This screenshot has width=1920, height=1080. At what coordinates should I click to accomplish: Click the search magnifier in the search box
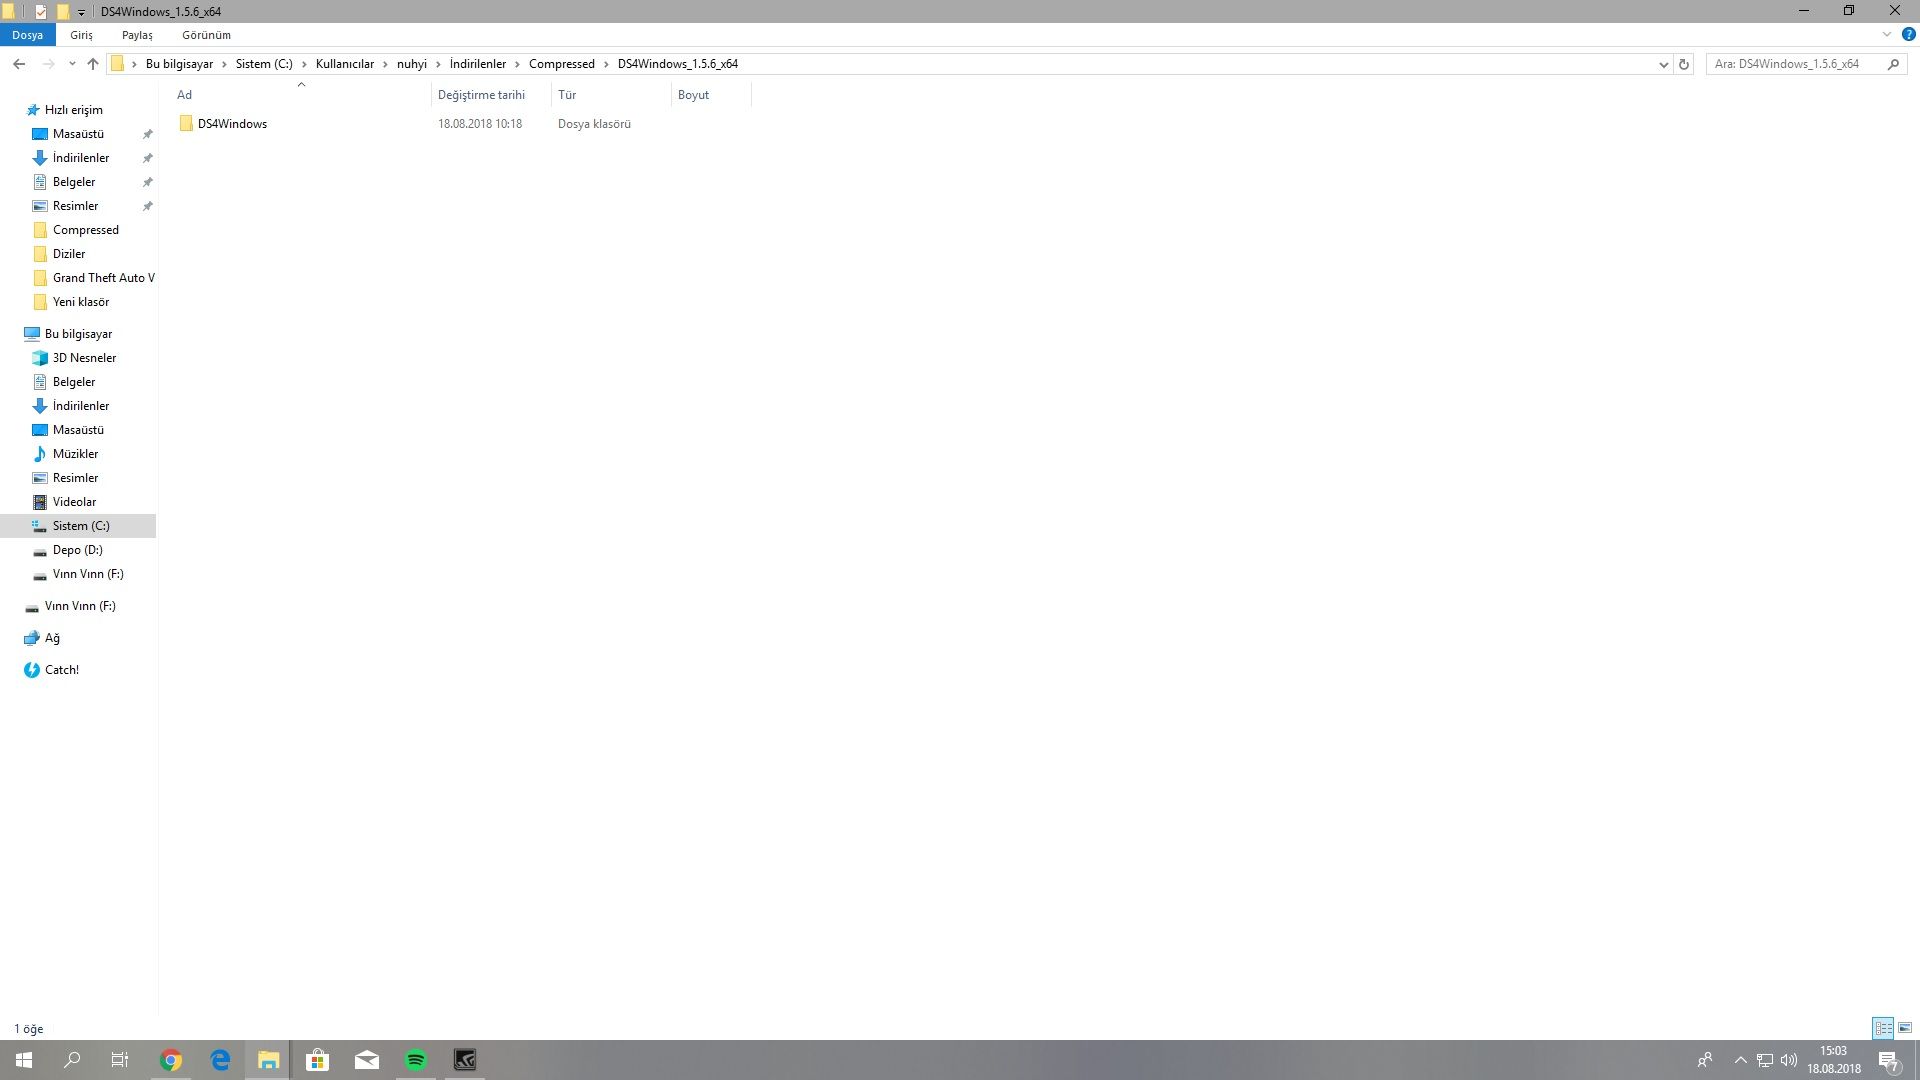(1893, 64)
